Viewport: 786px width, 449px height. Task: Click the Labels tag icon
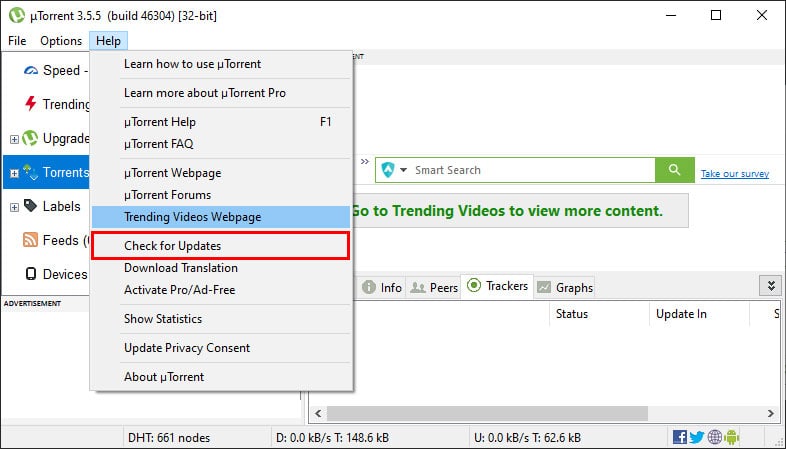point(31,206)
